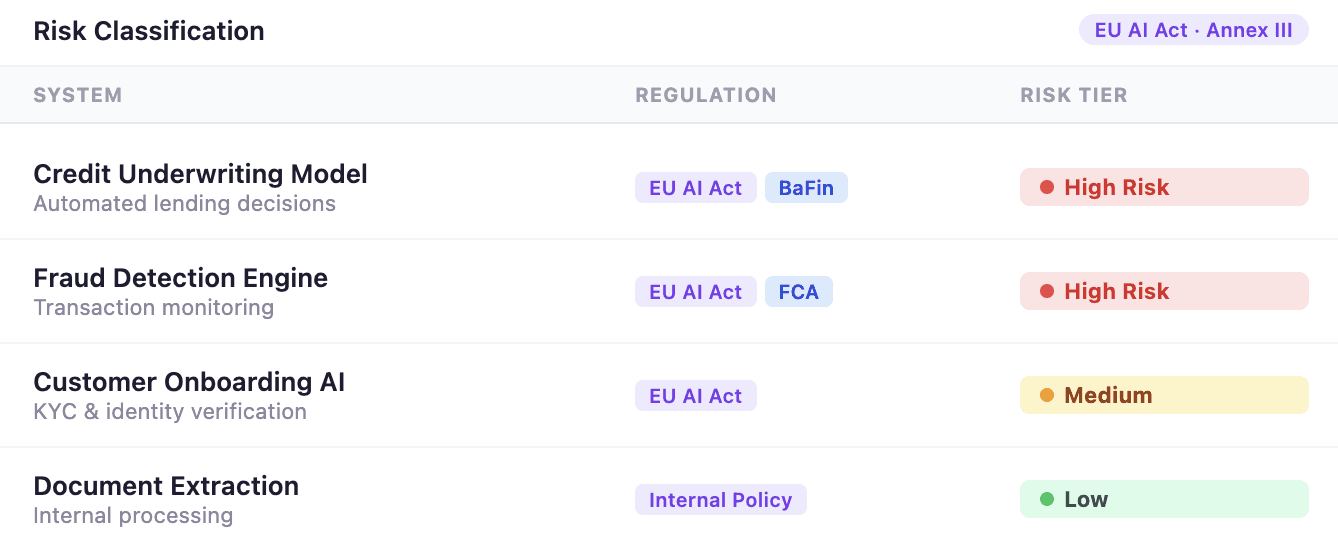Screen dimensions: 1338x546
Task: Select the Internal Policy regulation tag
Action: (x=720, y=500)
